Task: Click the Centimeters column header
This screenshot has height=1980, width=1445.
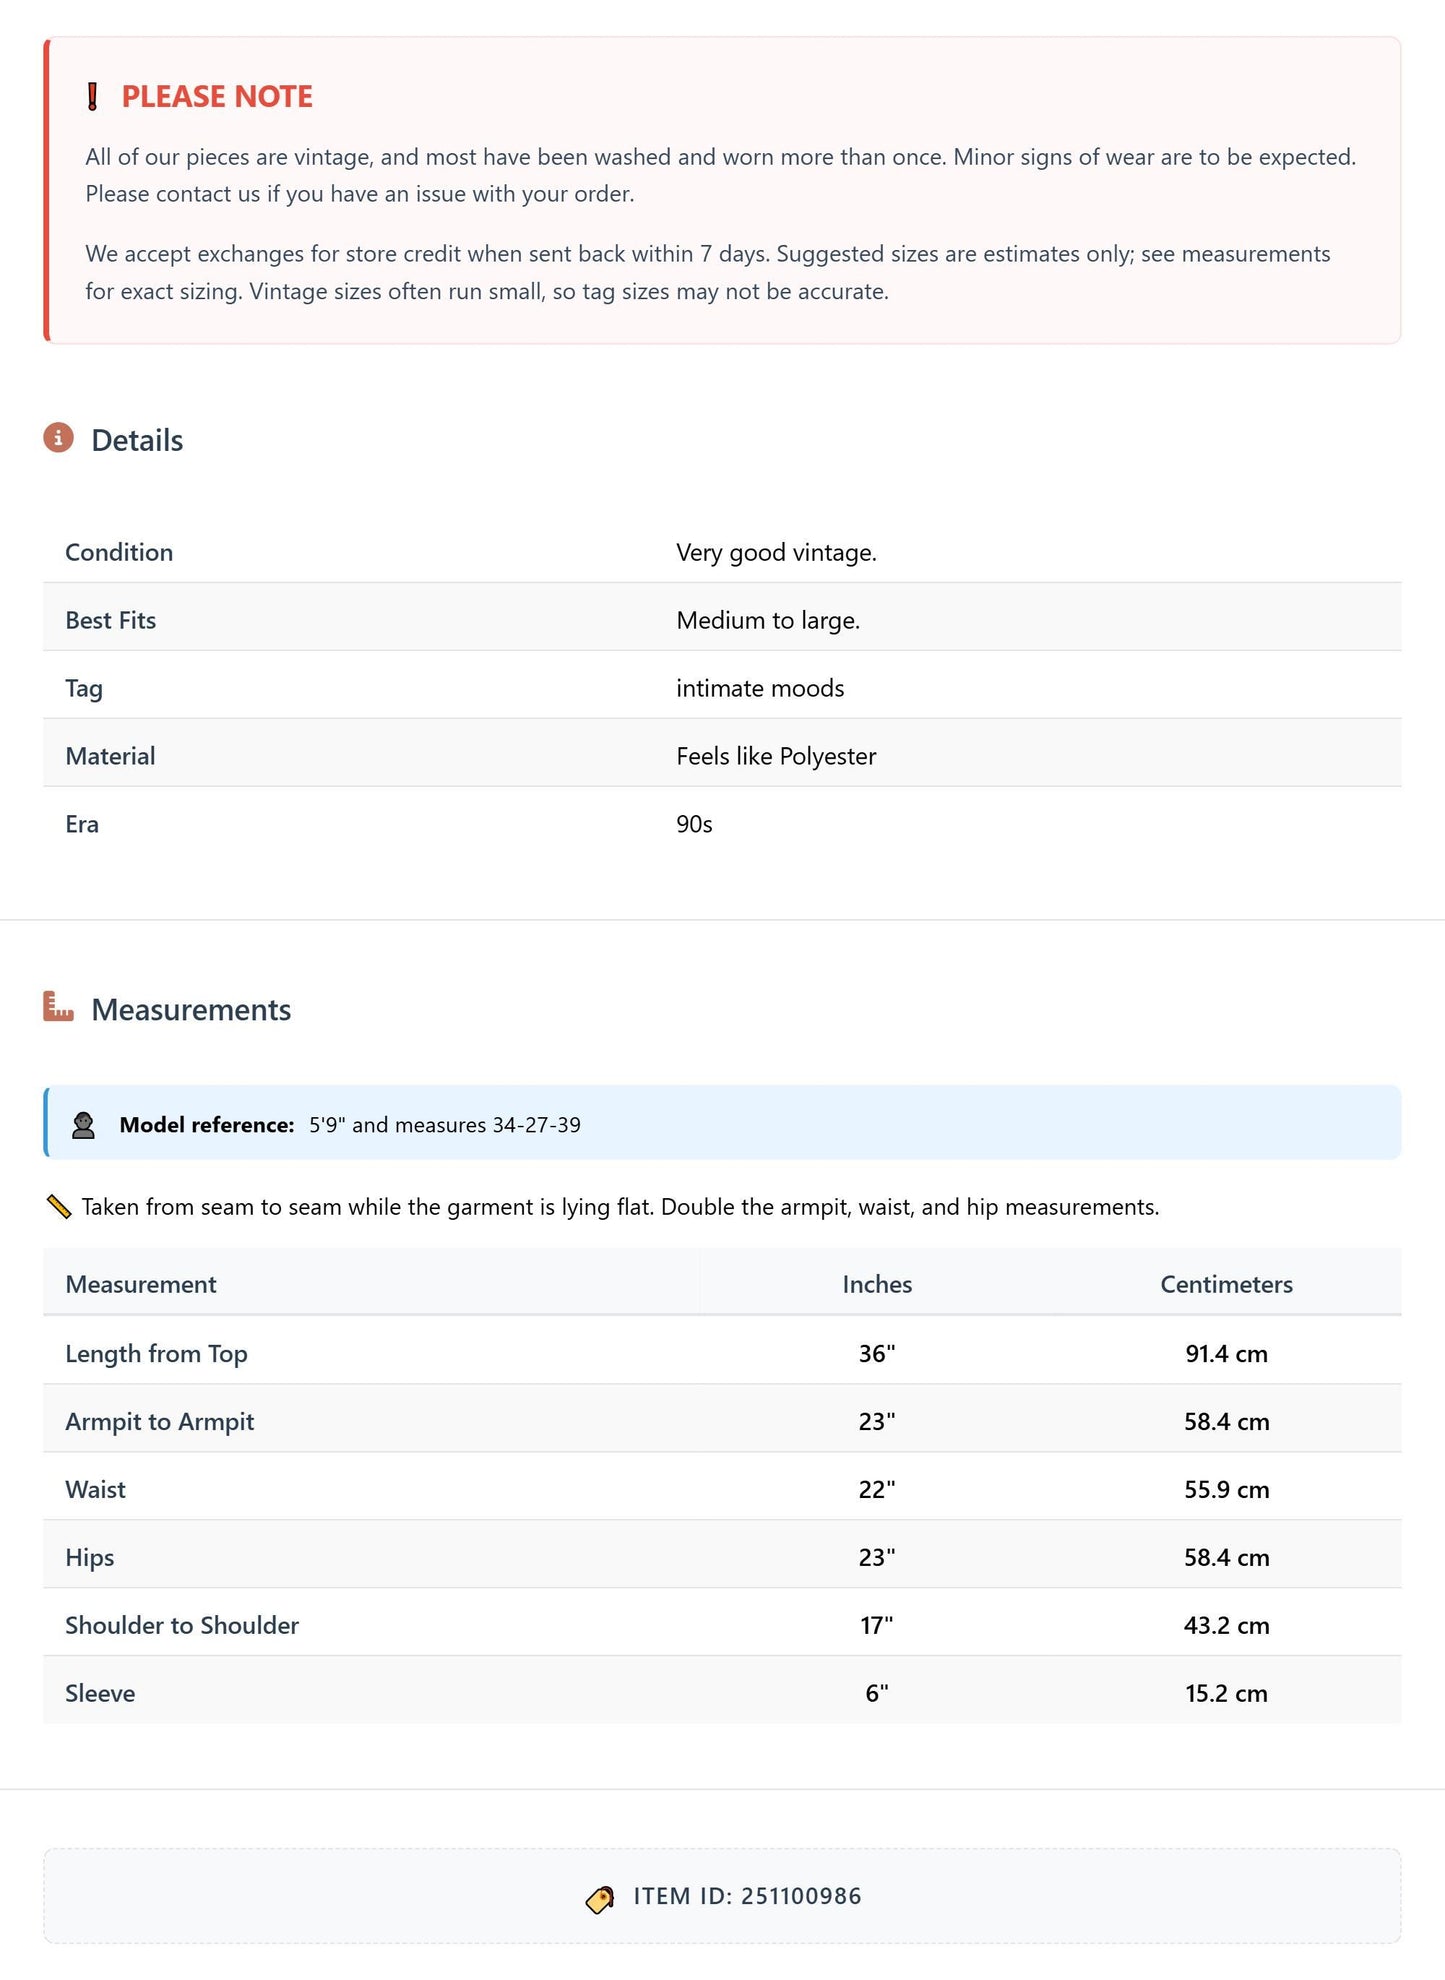Action: [1226, 1284]
